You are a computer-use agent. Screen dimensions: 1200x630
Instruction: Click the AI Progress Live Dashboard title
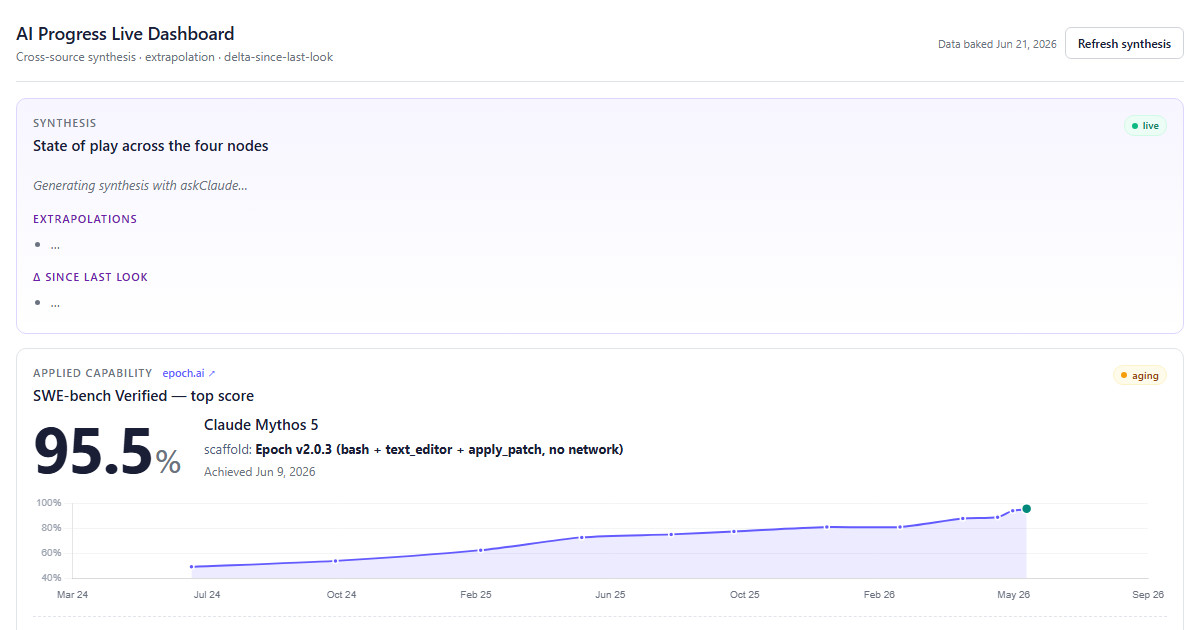(125, 34)
